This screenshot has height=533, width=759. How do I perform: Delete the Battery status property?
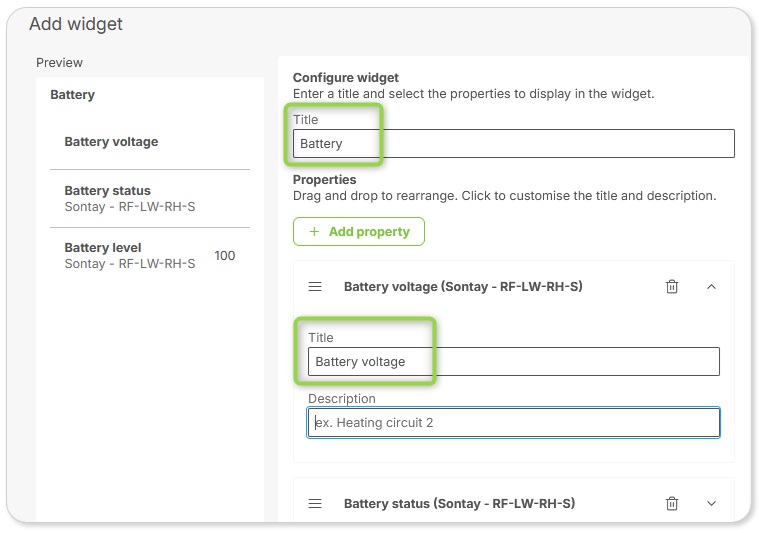coord(672,503)
